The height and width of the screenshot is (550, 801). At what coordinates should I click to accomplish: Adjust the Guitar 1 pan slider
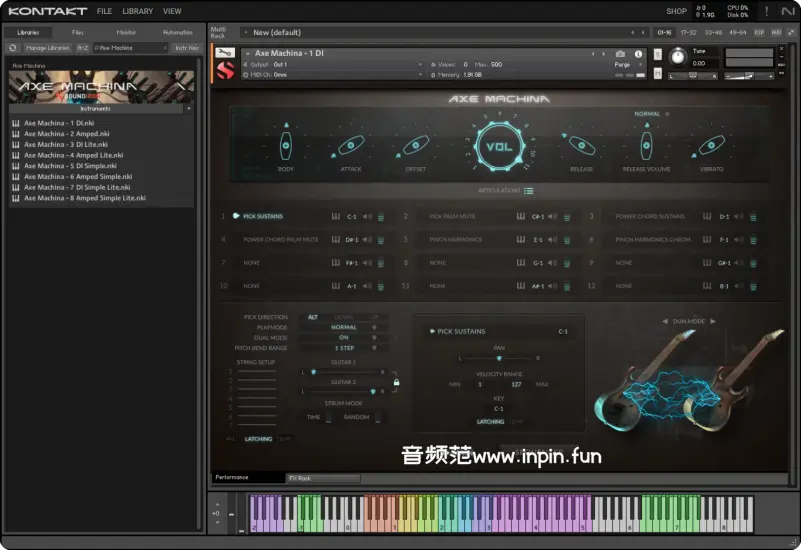pyautogui.click(x=343, y=372)
